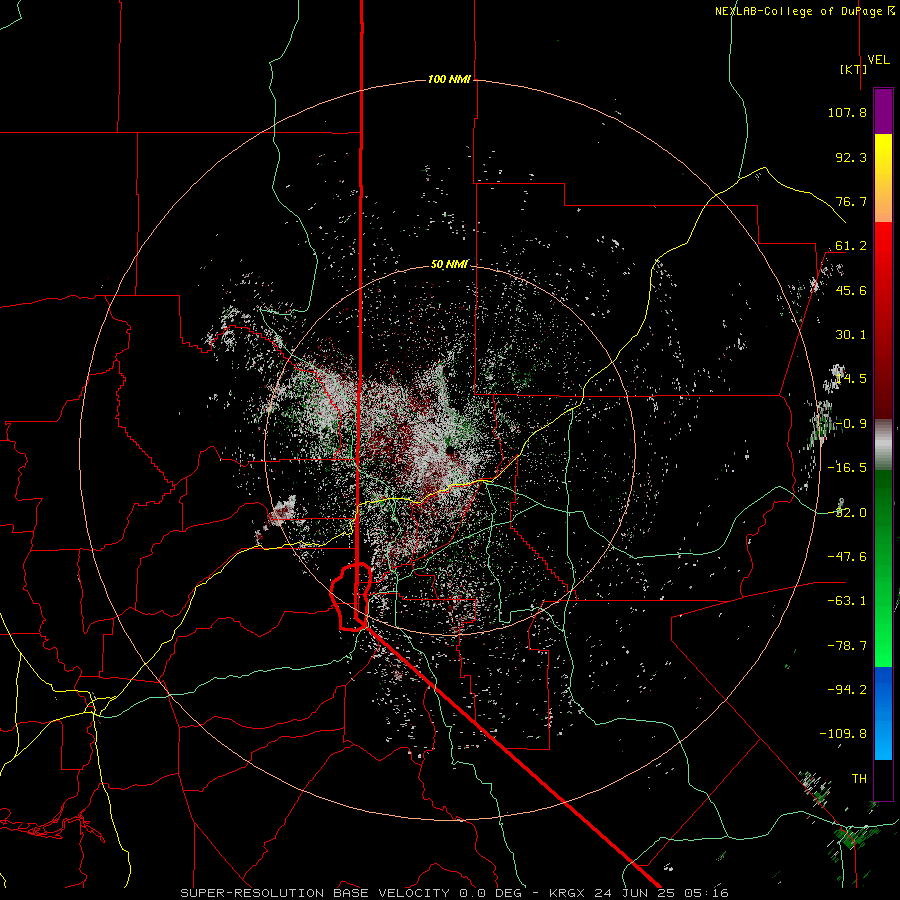This screenshot has height=900, width=900.
Task: Click the 50 NMI range ring label
Action: click(x=449, y=264)
